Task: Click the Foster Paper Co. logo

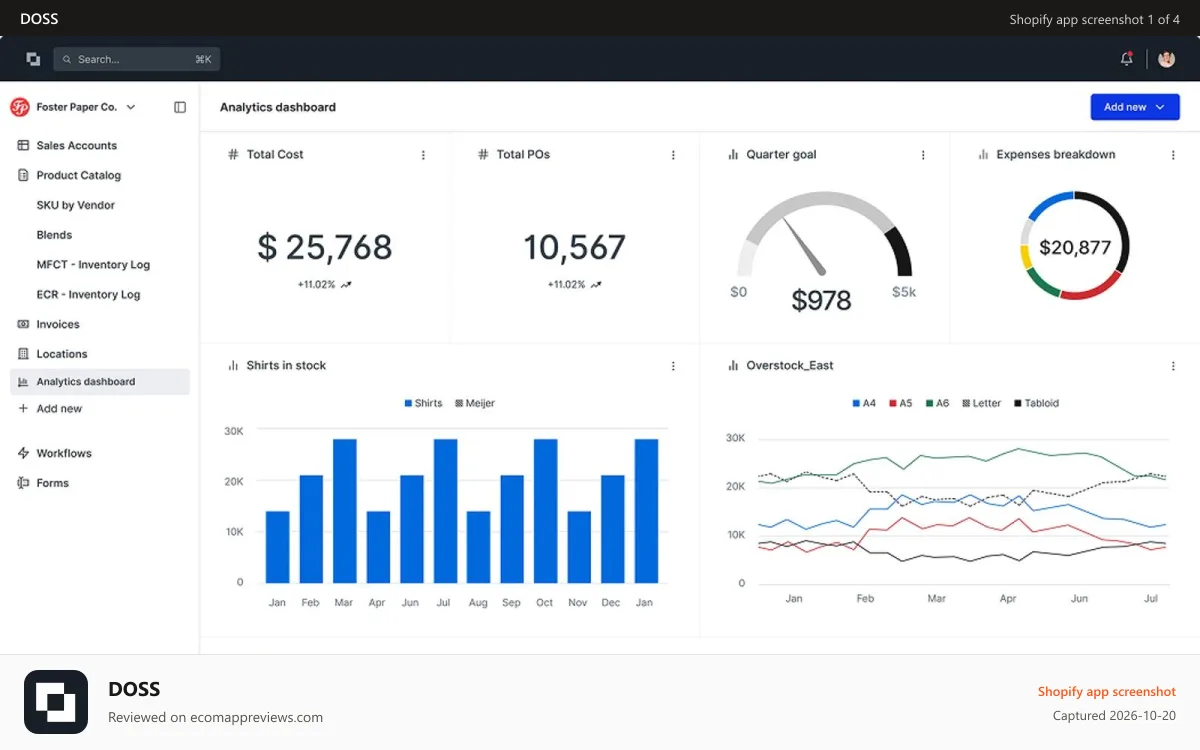Action: (x=20, y=107)
